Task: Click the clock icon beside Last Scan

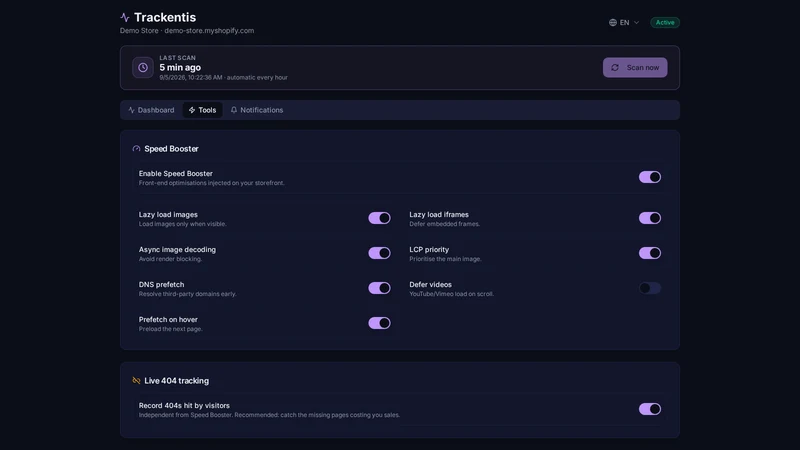Action: point(143,67)
